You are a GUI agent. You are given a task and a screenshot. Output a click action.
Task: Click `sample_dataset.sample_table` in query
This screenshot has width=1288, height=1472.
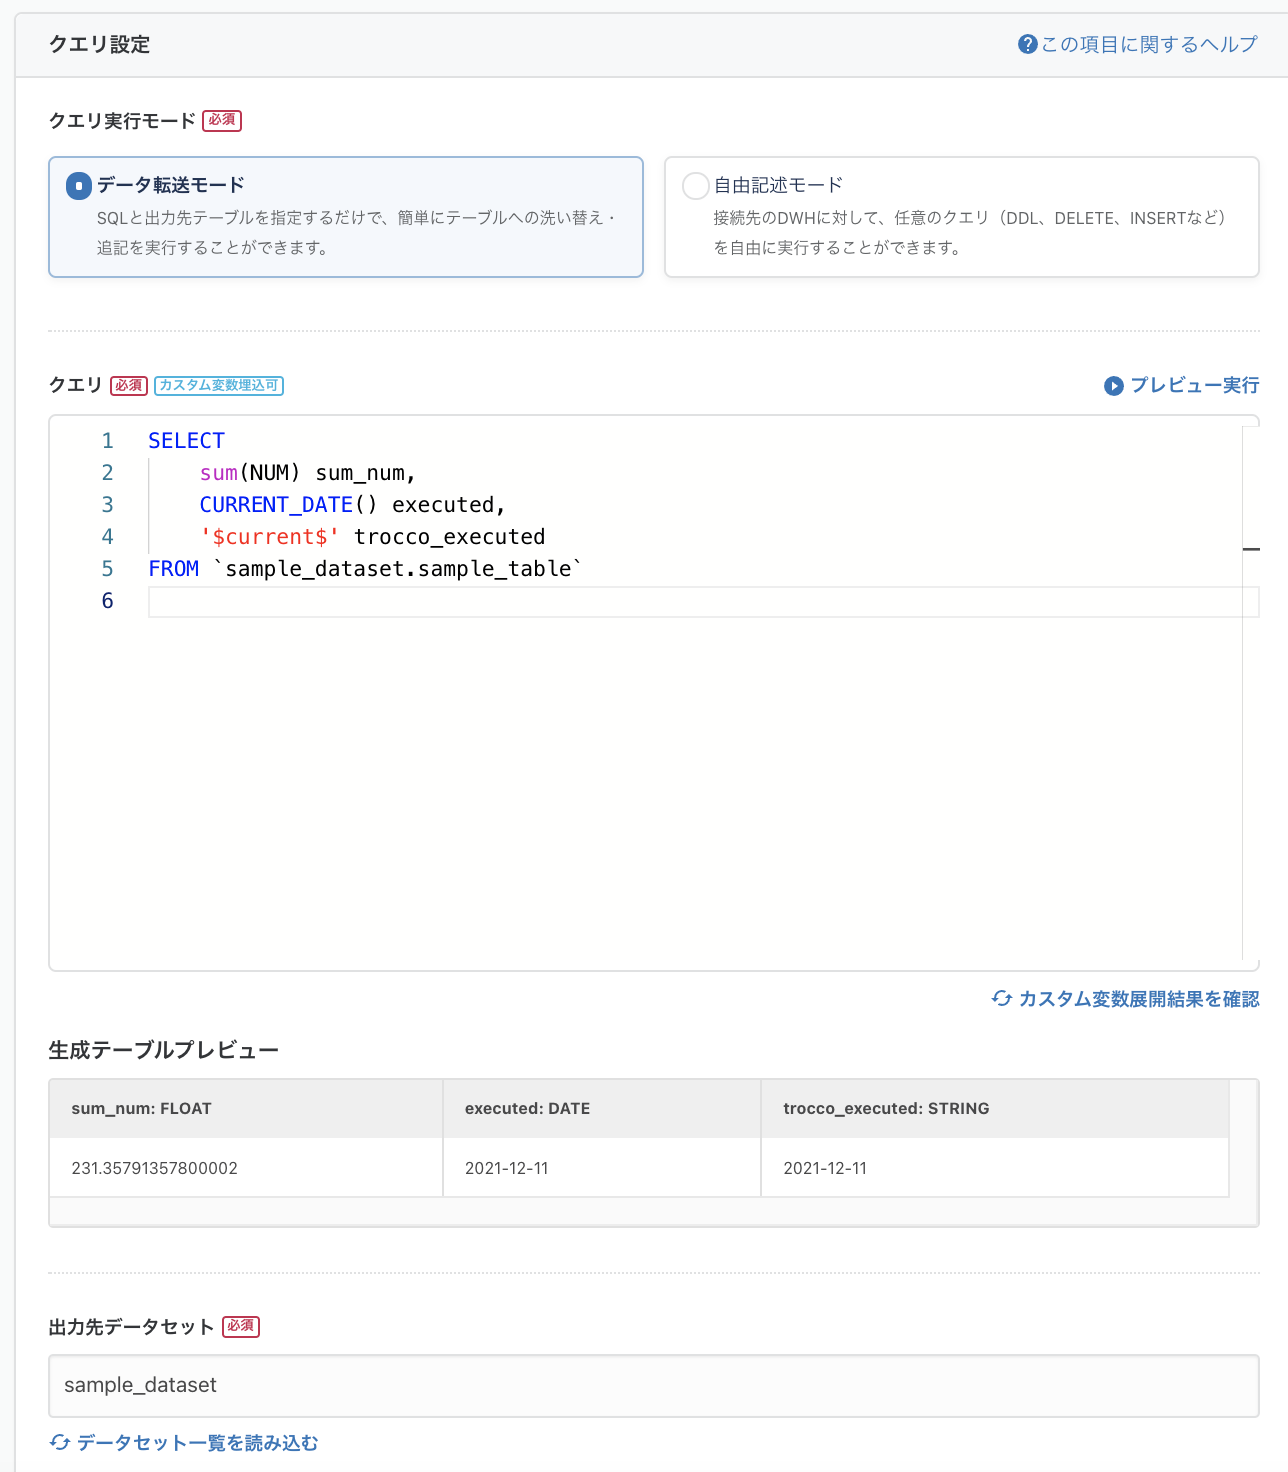[398, 569]
